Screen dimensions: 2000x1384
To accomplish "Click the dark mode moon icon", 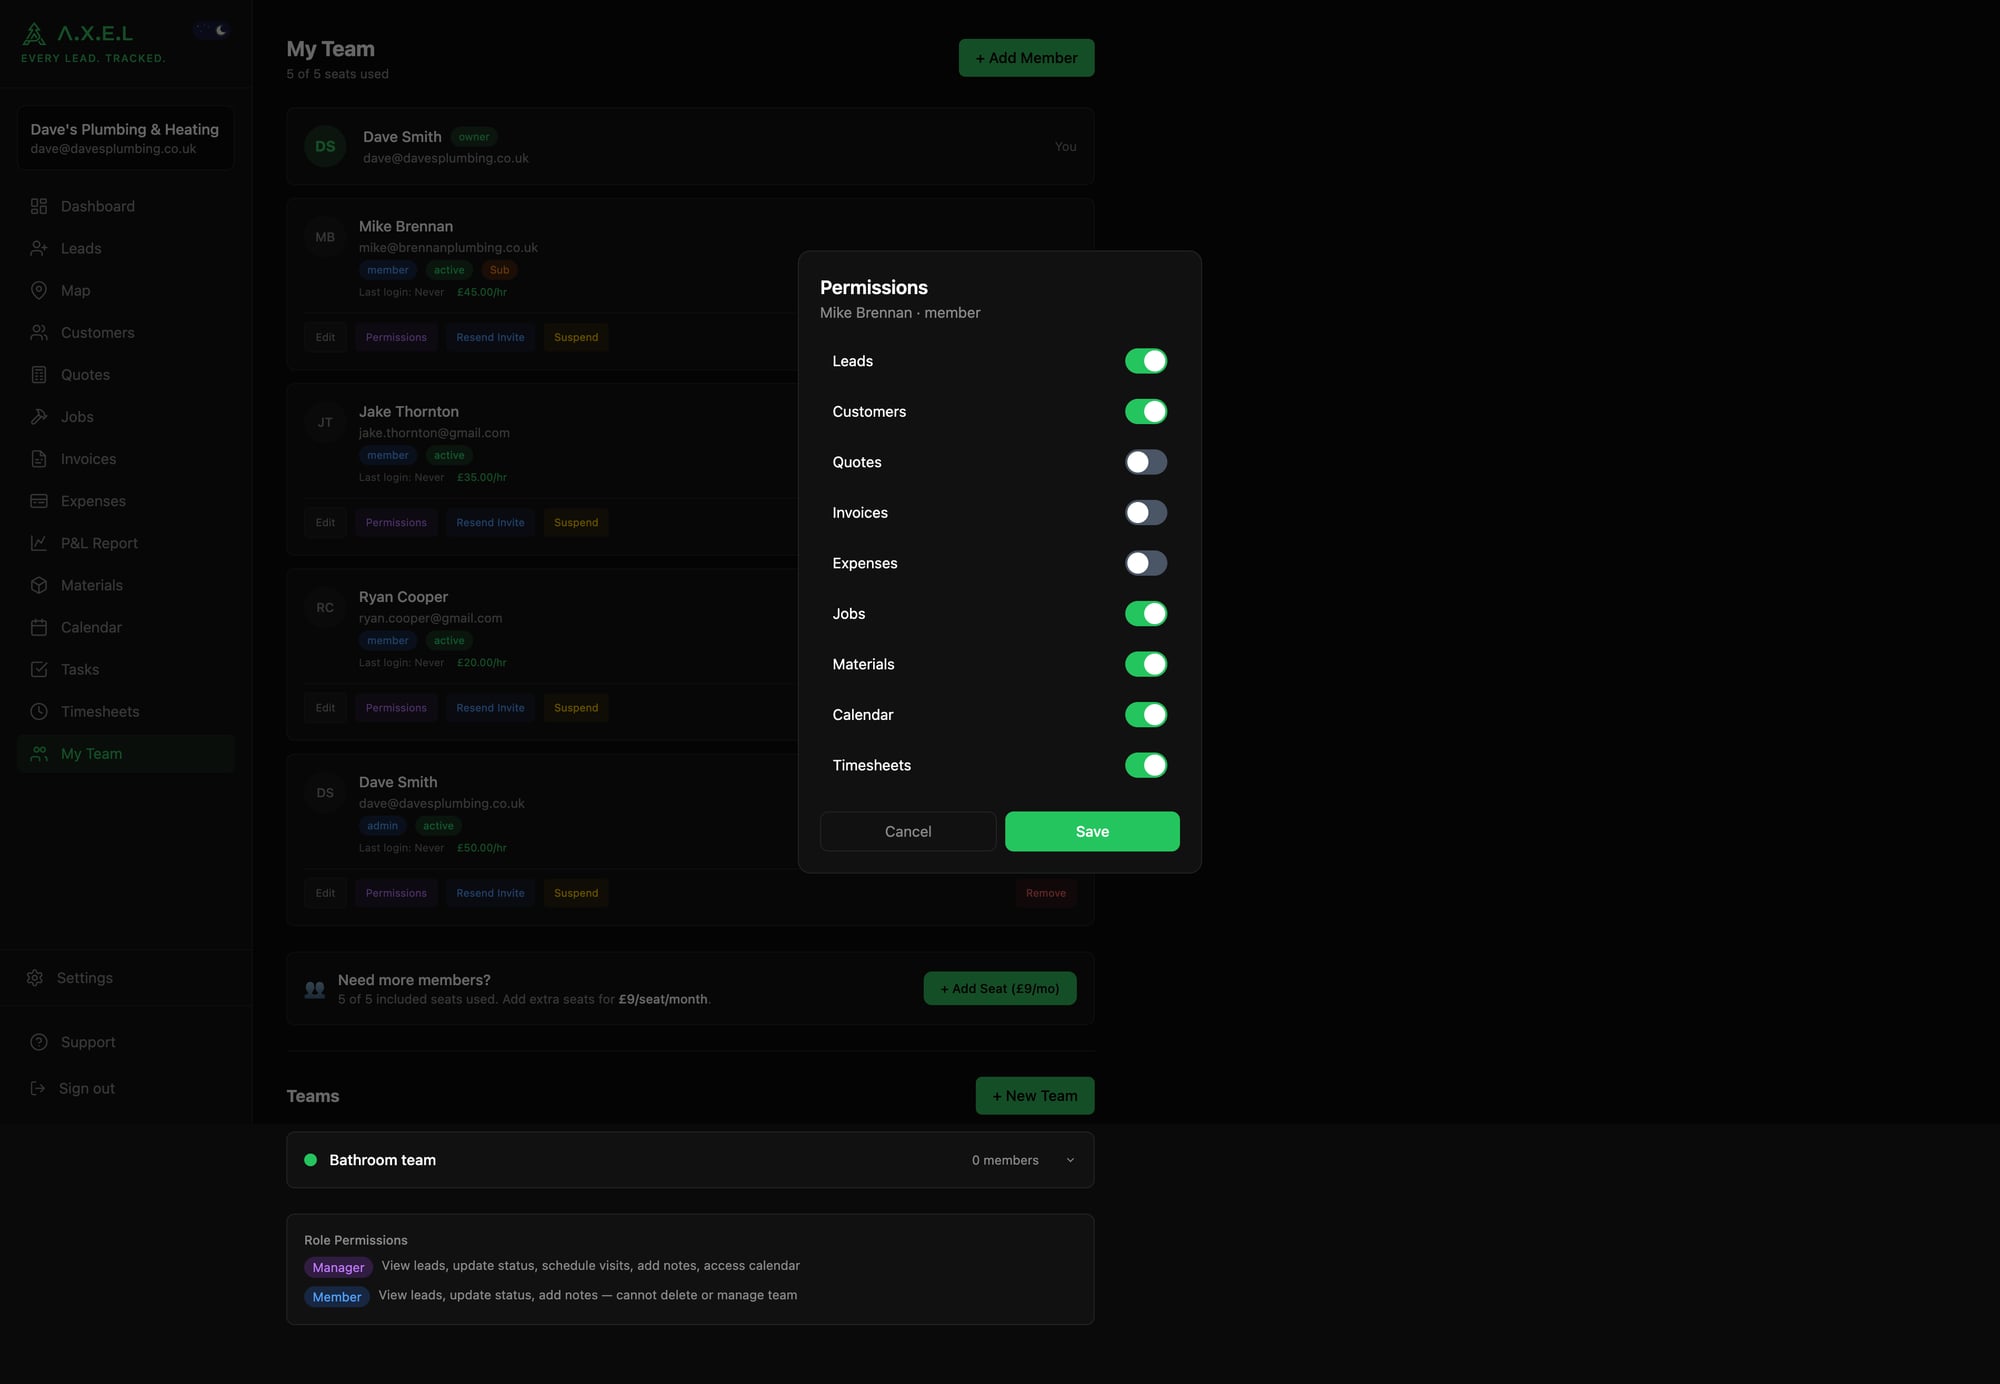I will coord(221,30).
